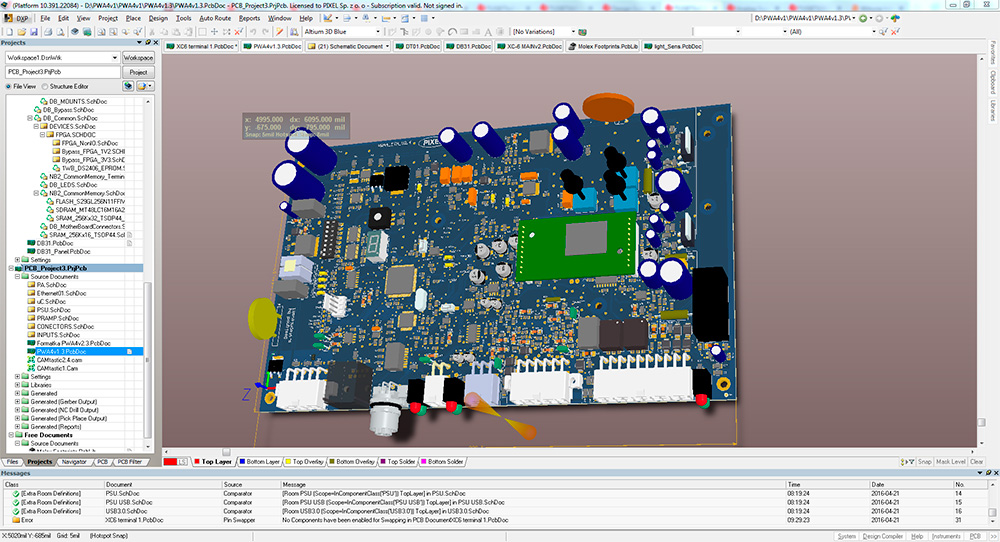Viewport: 1000px width, 542px height.
Task: Click the Print Preview icon
Action: tap(61, 31)
